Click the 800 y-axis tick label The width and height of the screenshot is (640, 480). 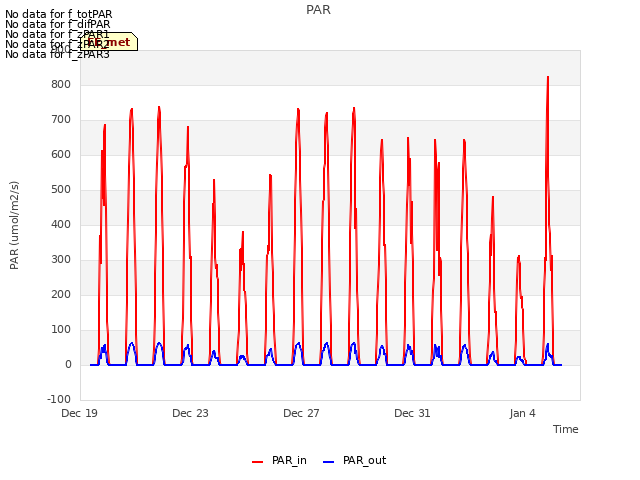[x=61, y=84]
